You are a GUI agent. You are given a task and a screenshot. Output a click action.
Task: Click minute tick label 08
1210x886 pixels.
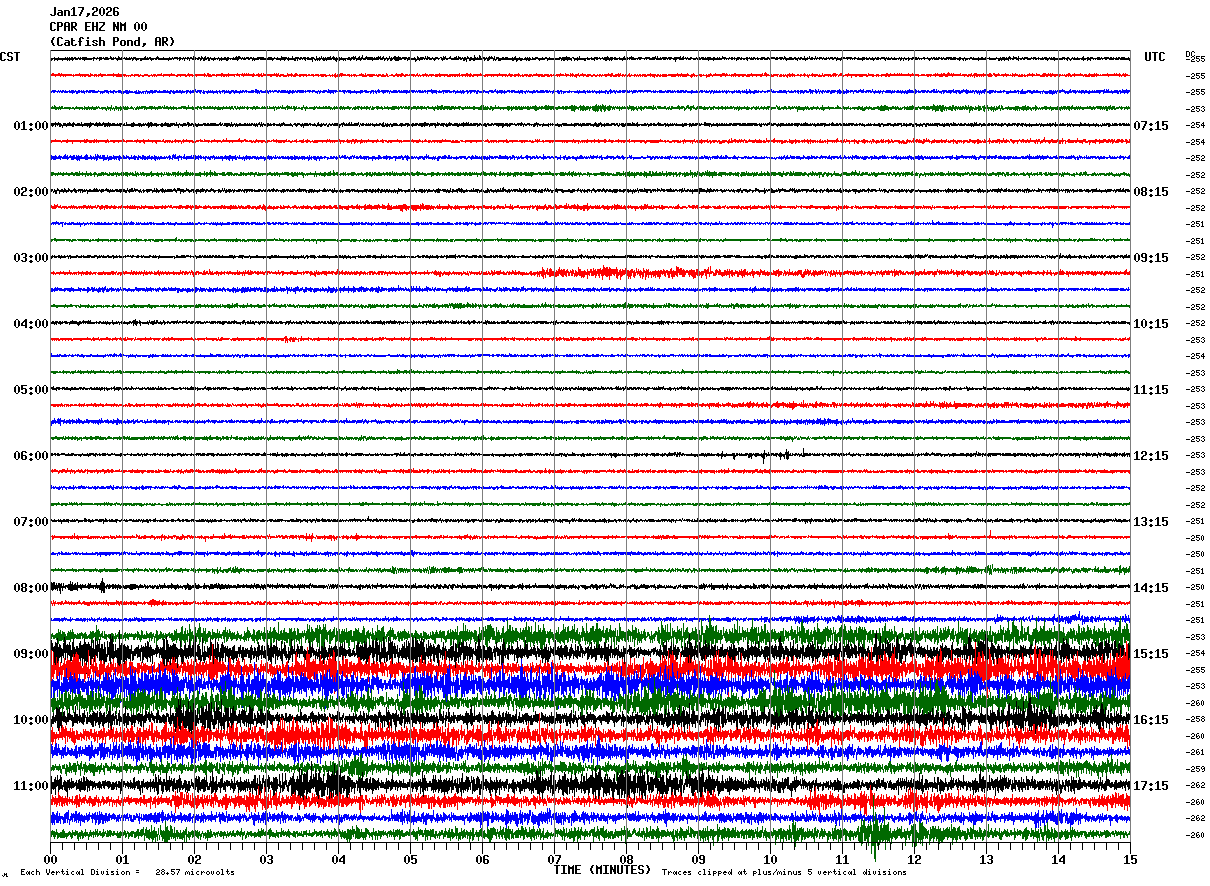(x=627, y=859)
